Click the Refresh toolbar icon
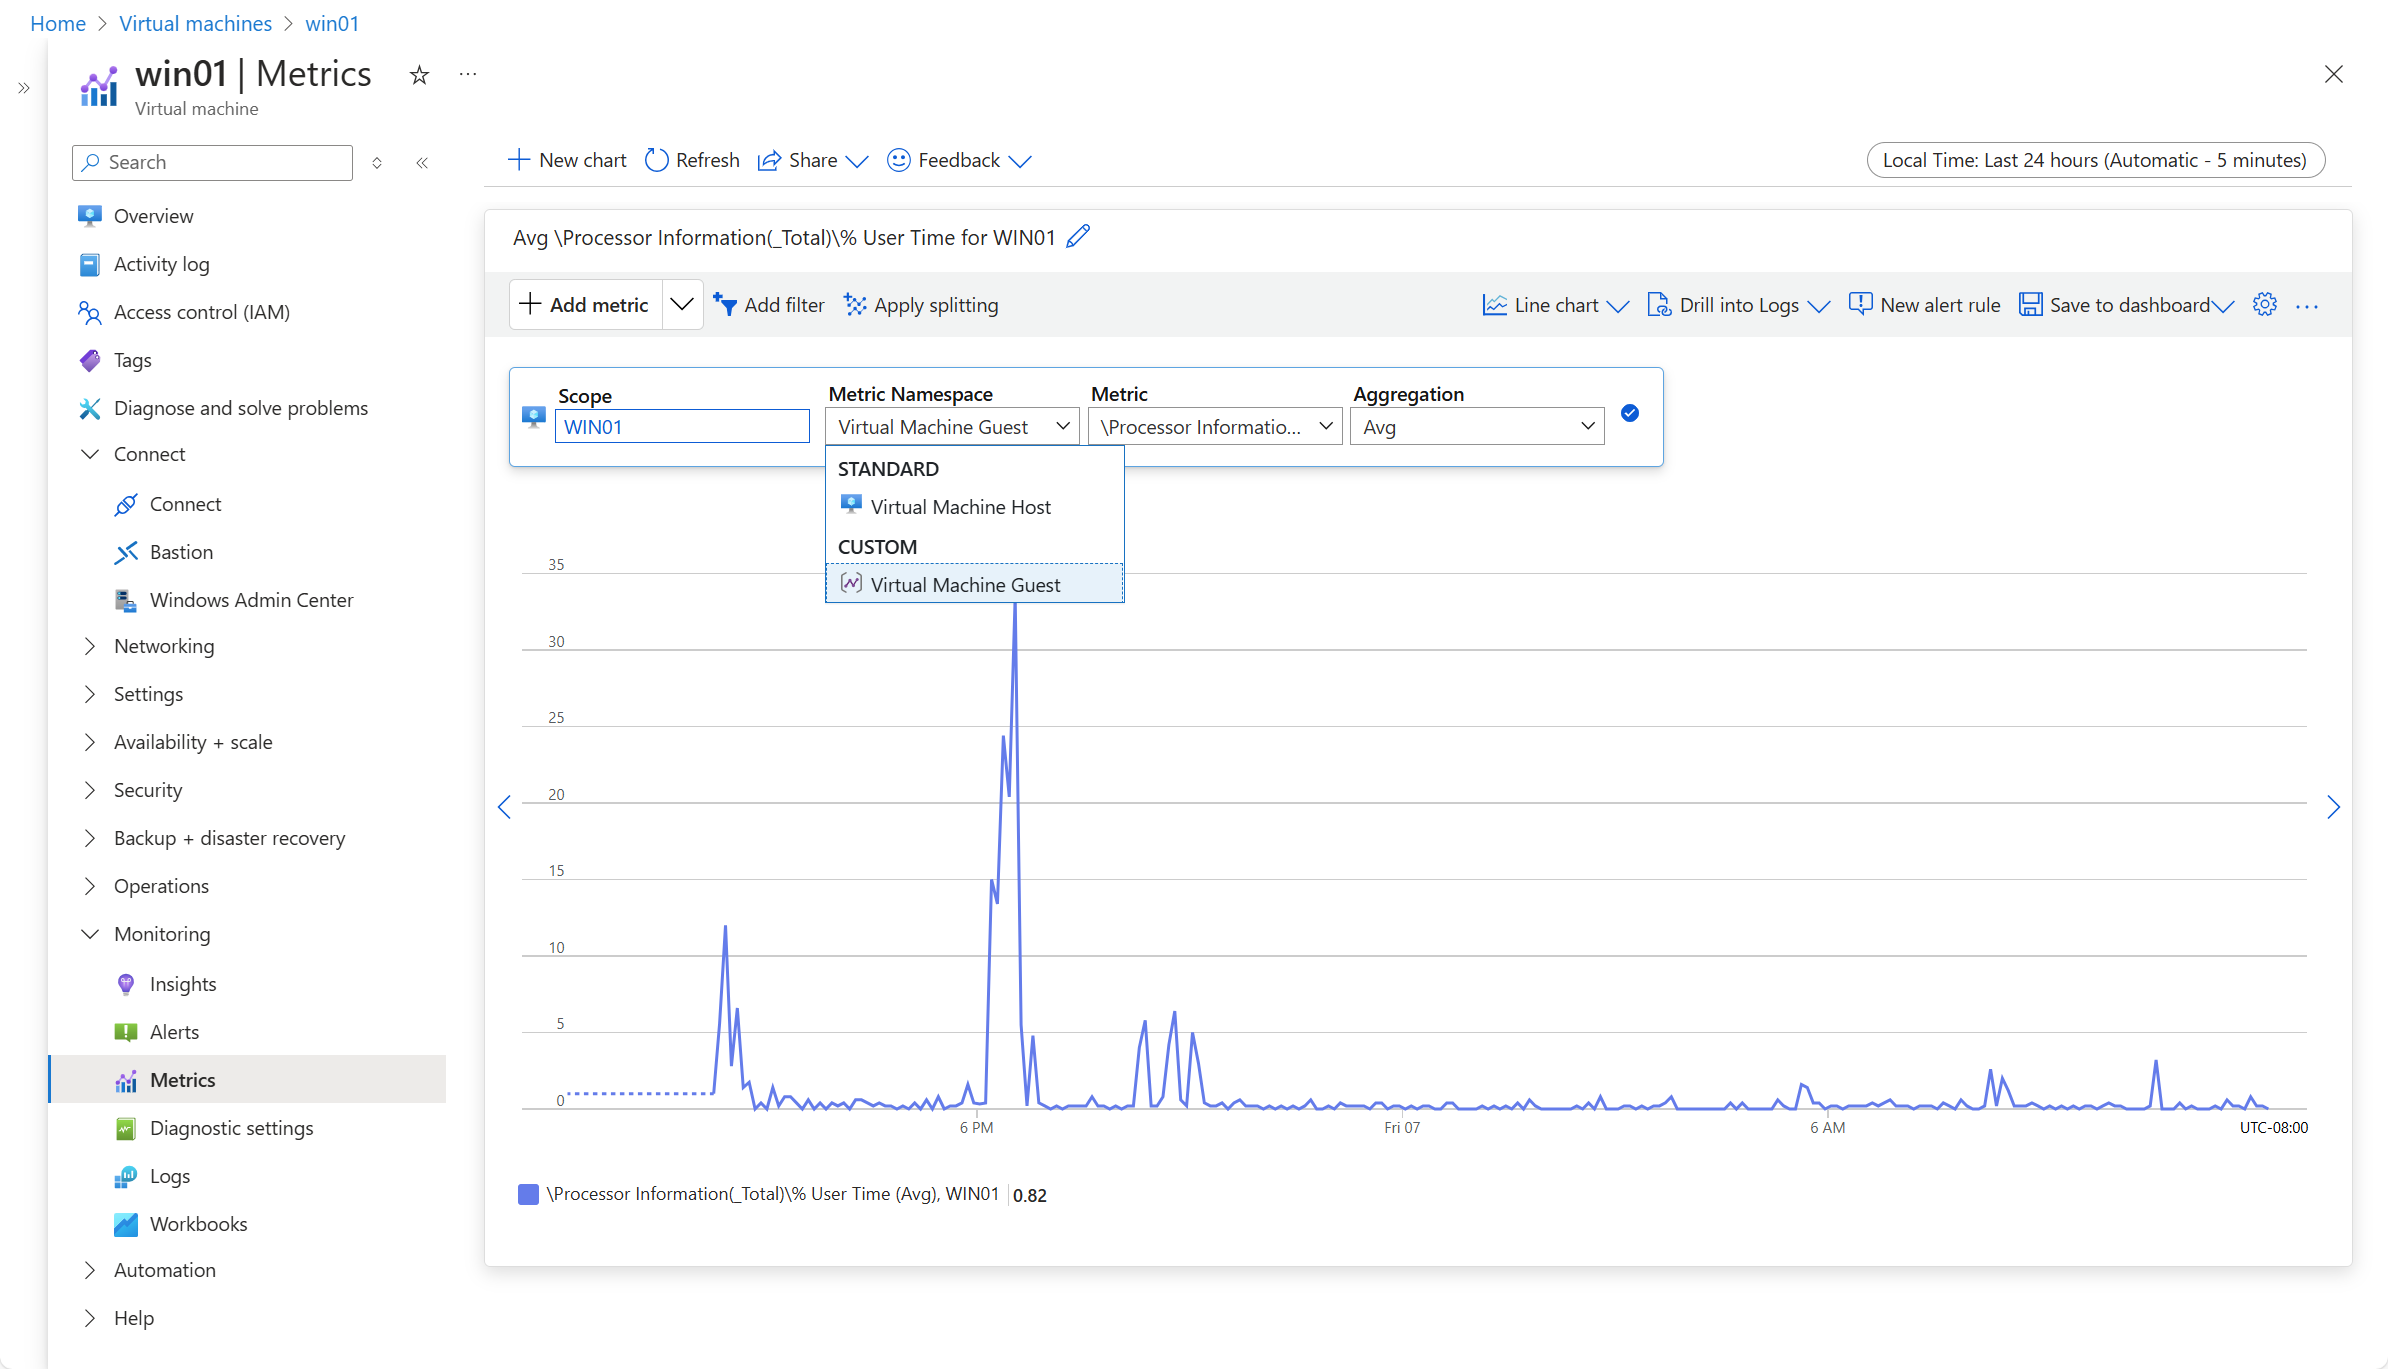The width and height of the screenshot is (2388, 1369). 657,160
